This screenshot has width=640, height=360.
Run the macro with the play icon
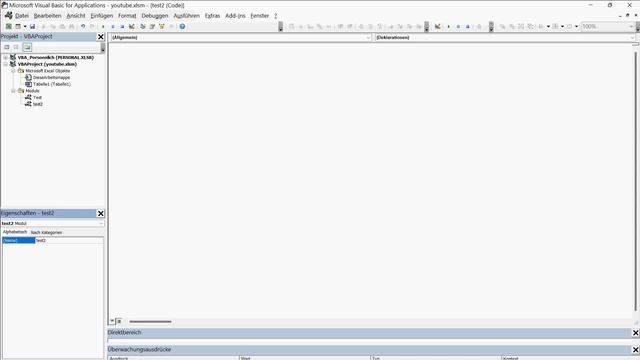click(x=103, y=27)
